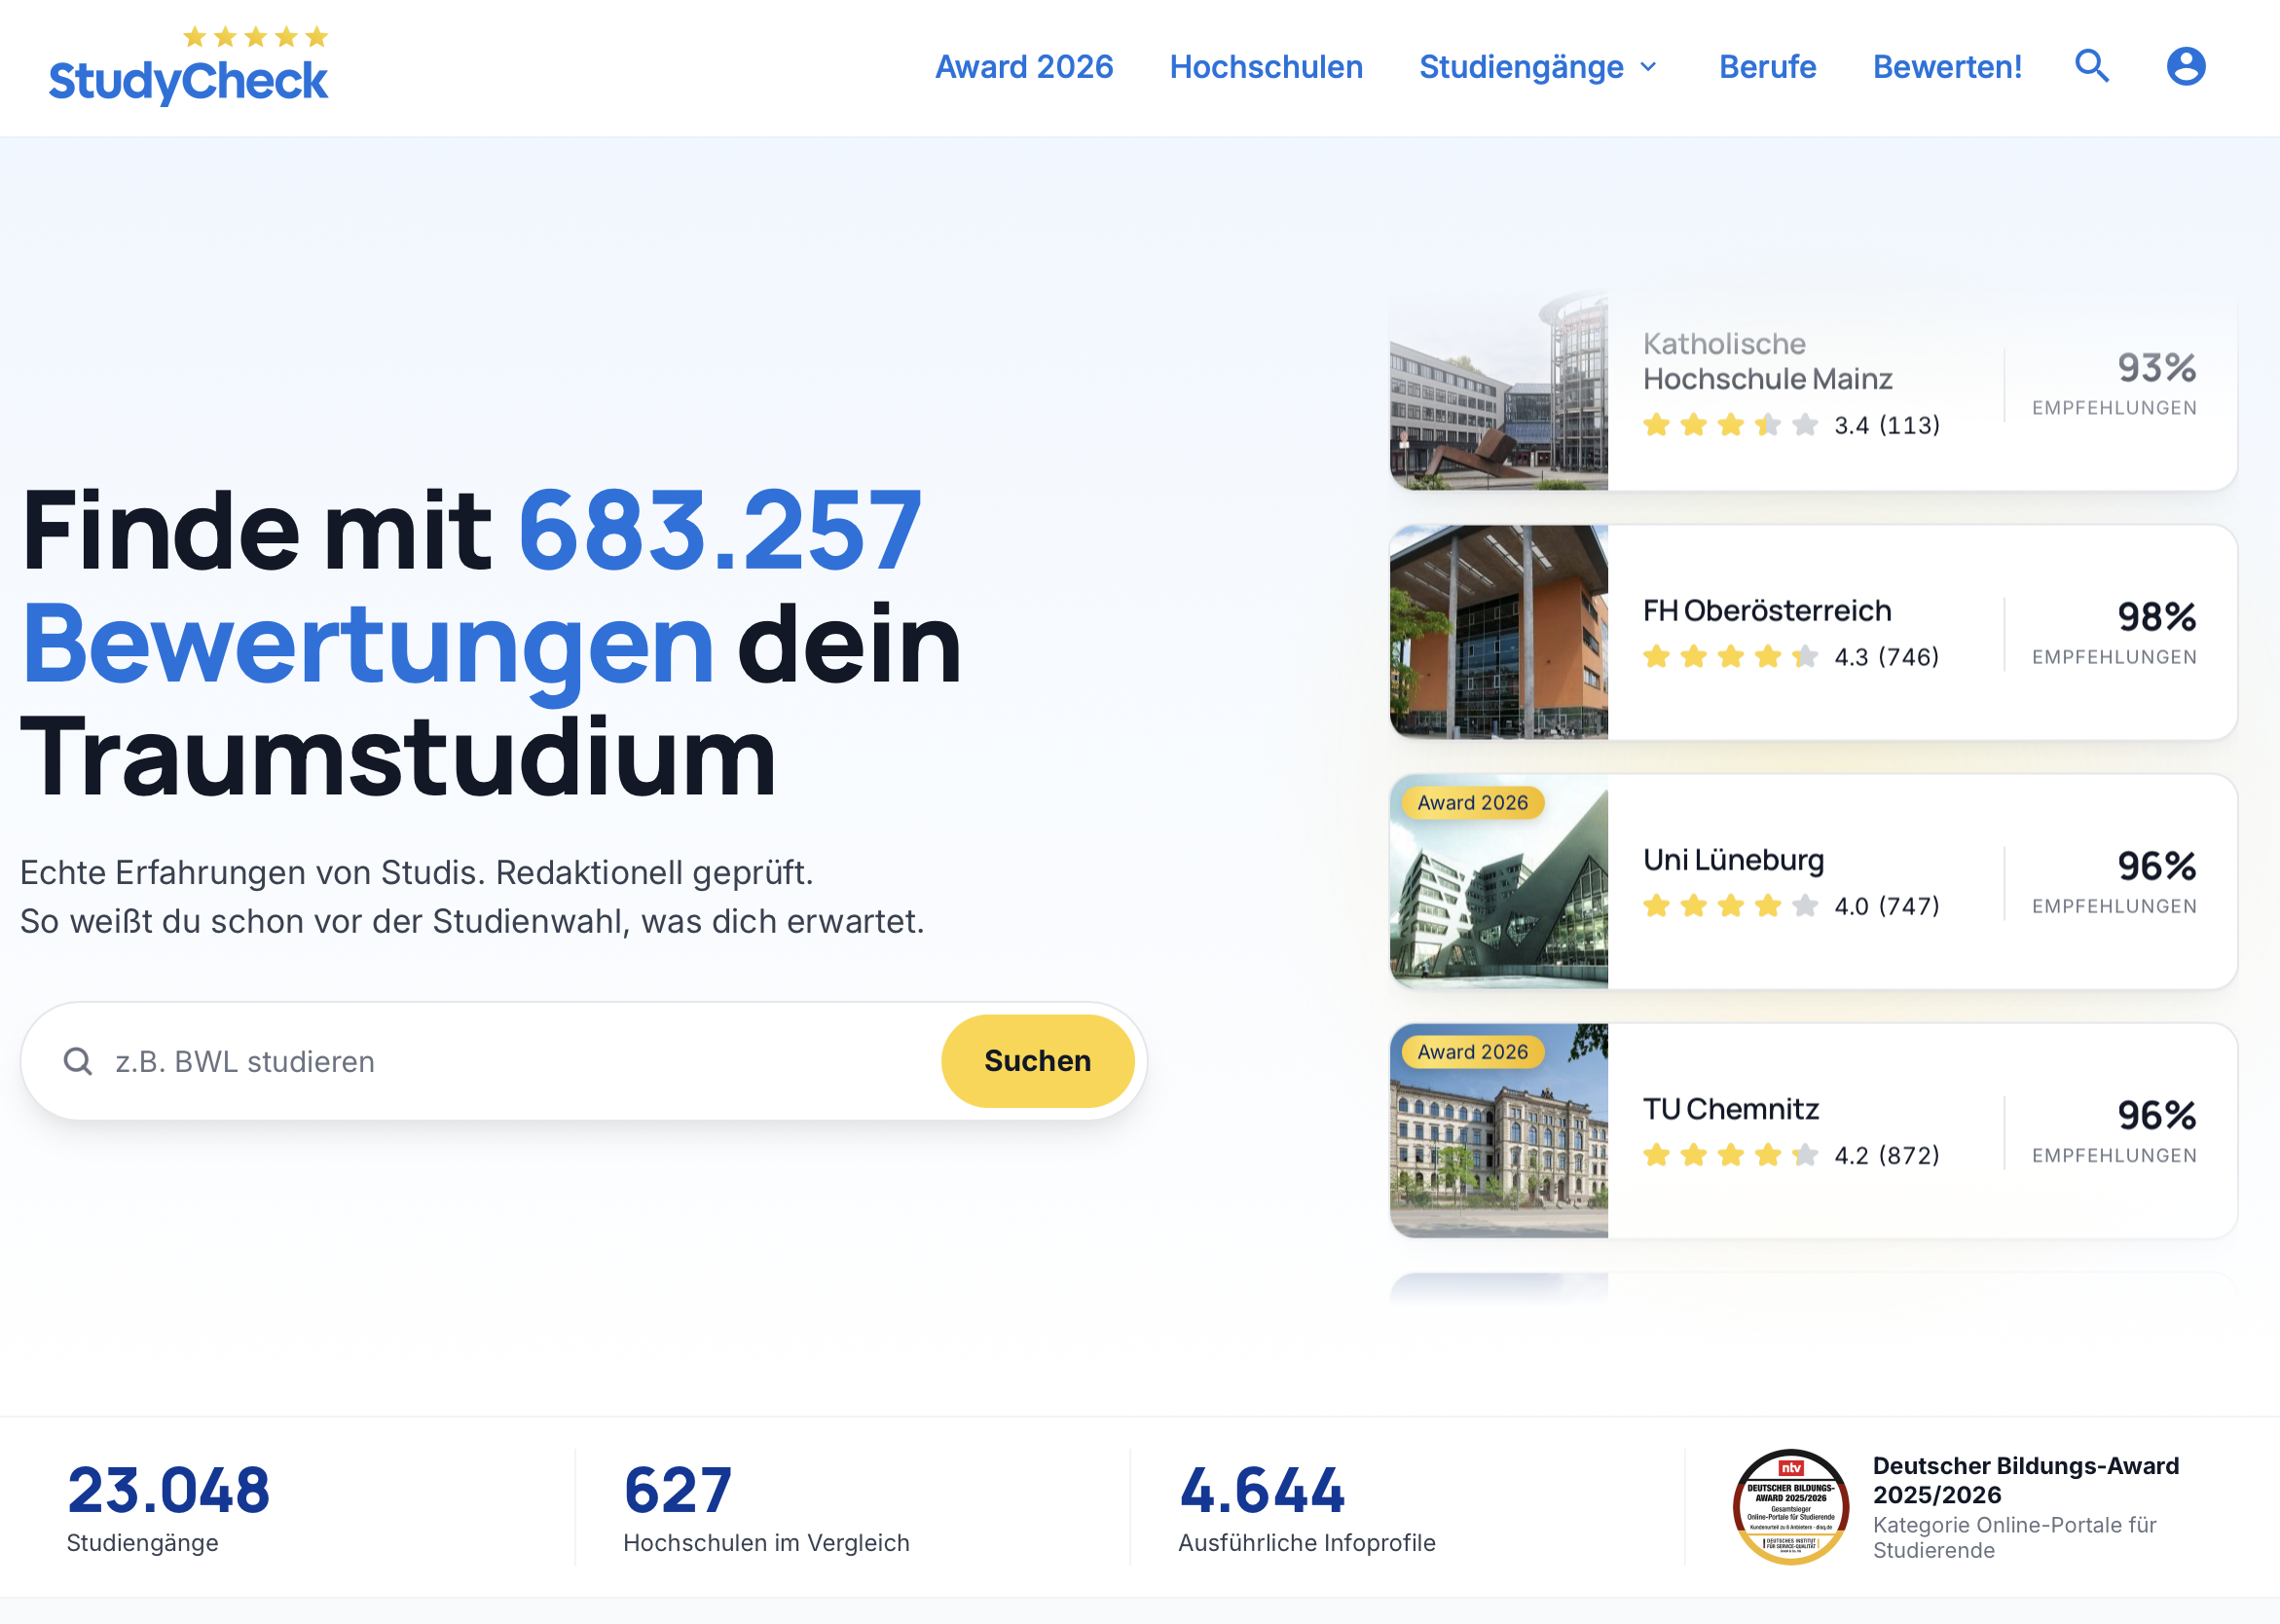Screen dimensions: 2280x1624
Task: Click the yellow Suchen button
Action: coord(1037,1061)
